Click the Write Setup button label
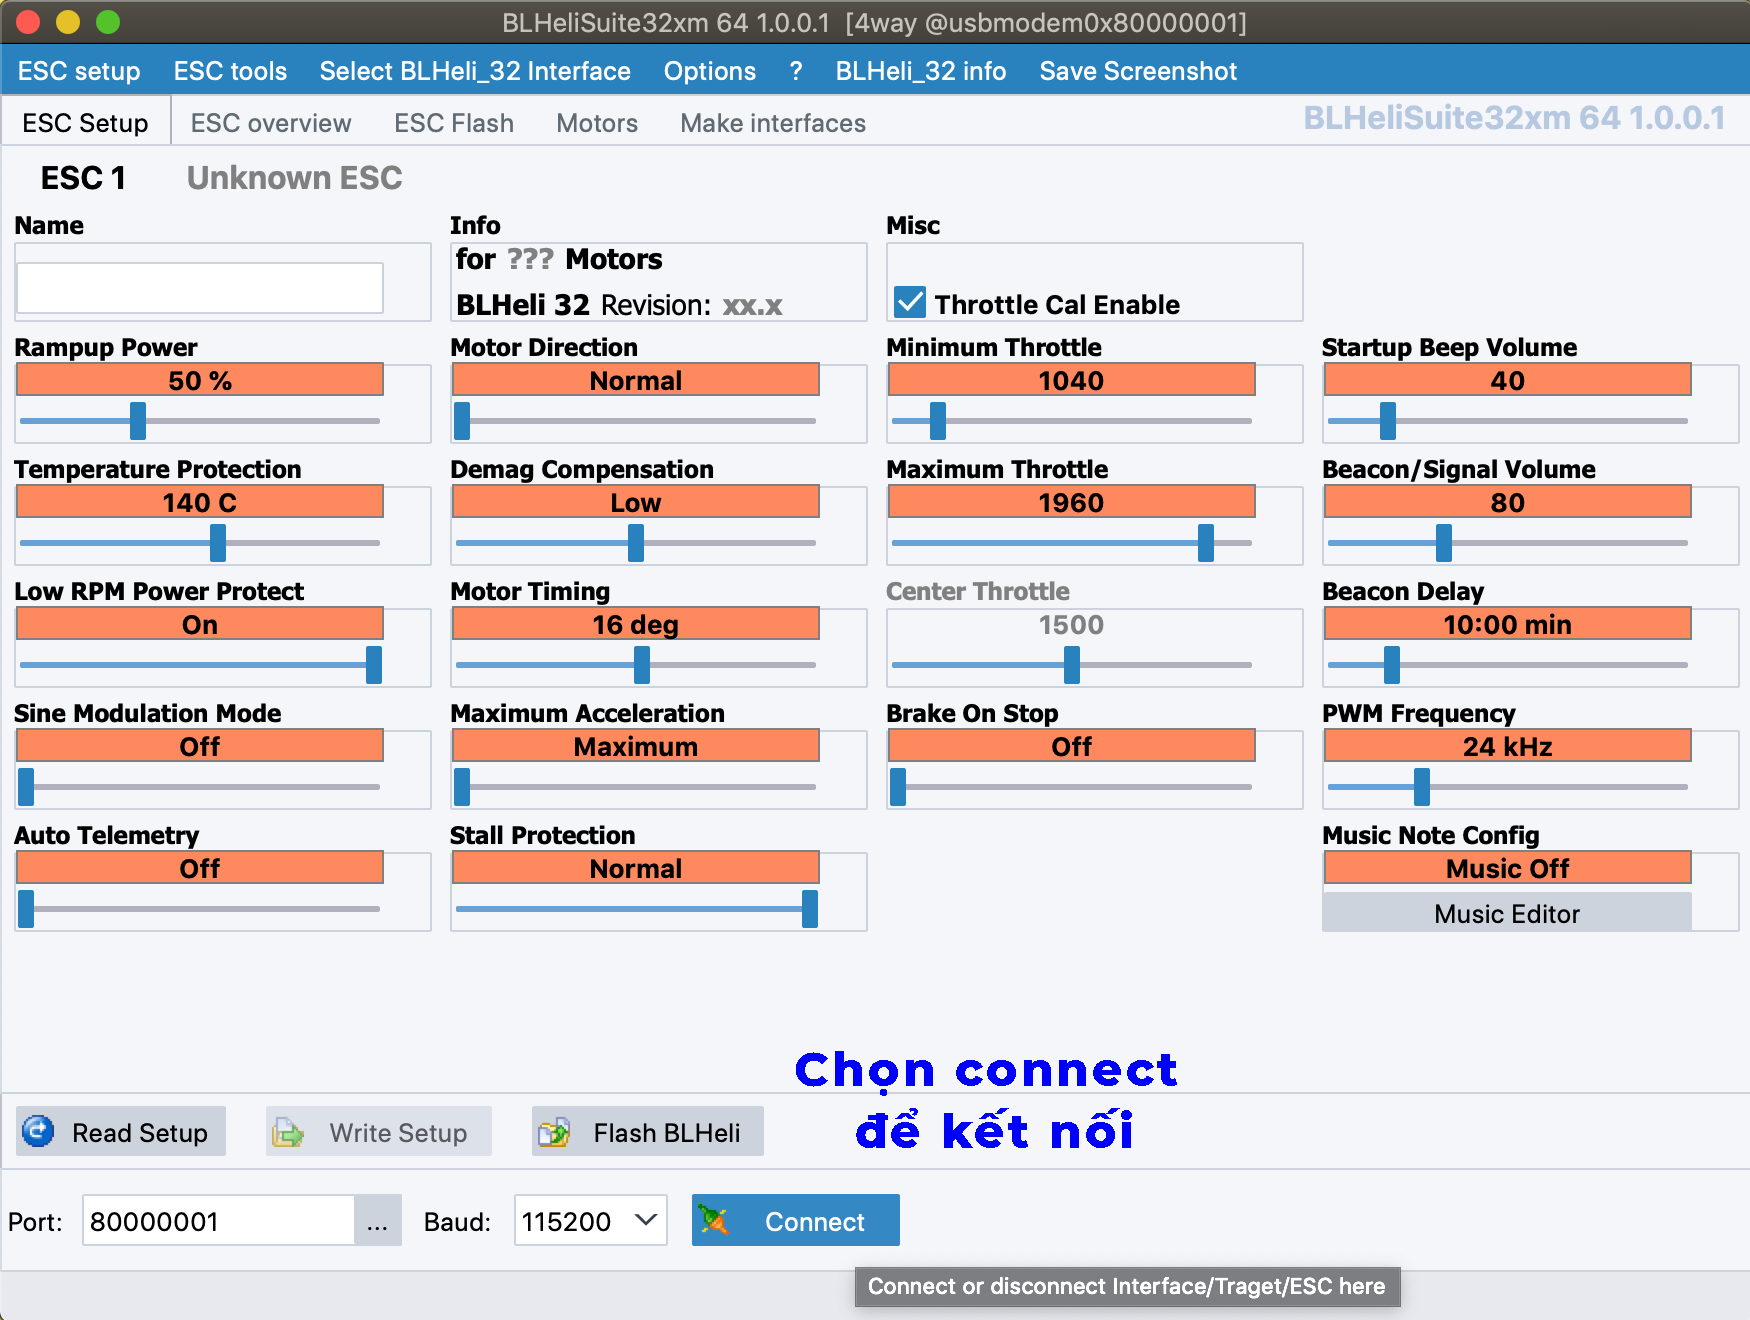This screenshot has width=1750, height=1320. 398,1133
